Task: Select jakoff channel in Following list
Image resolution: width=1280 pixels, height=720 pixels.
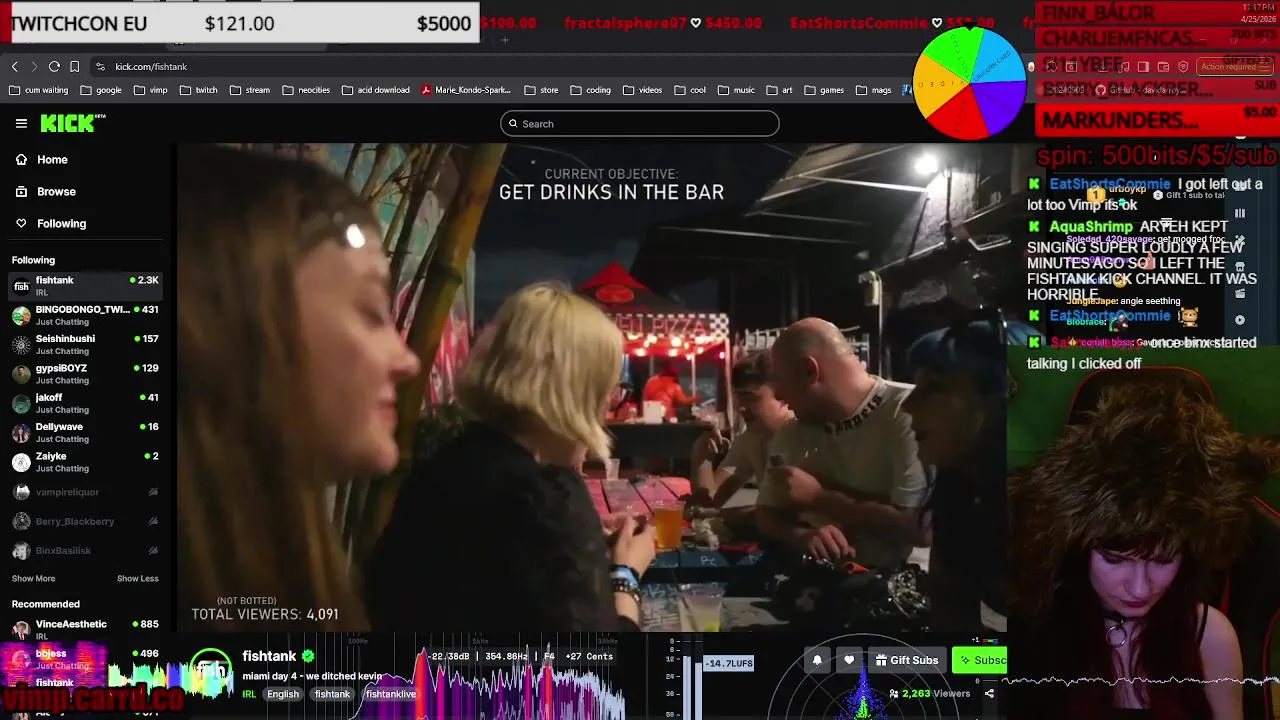Action: coord(85,403)
